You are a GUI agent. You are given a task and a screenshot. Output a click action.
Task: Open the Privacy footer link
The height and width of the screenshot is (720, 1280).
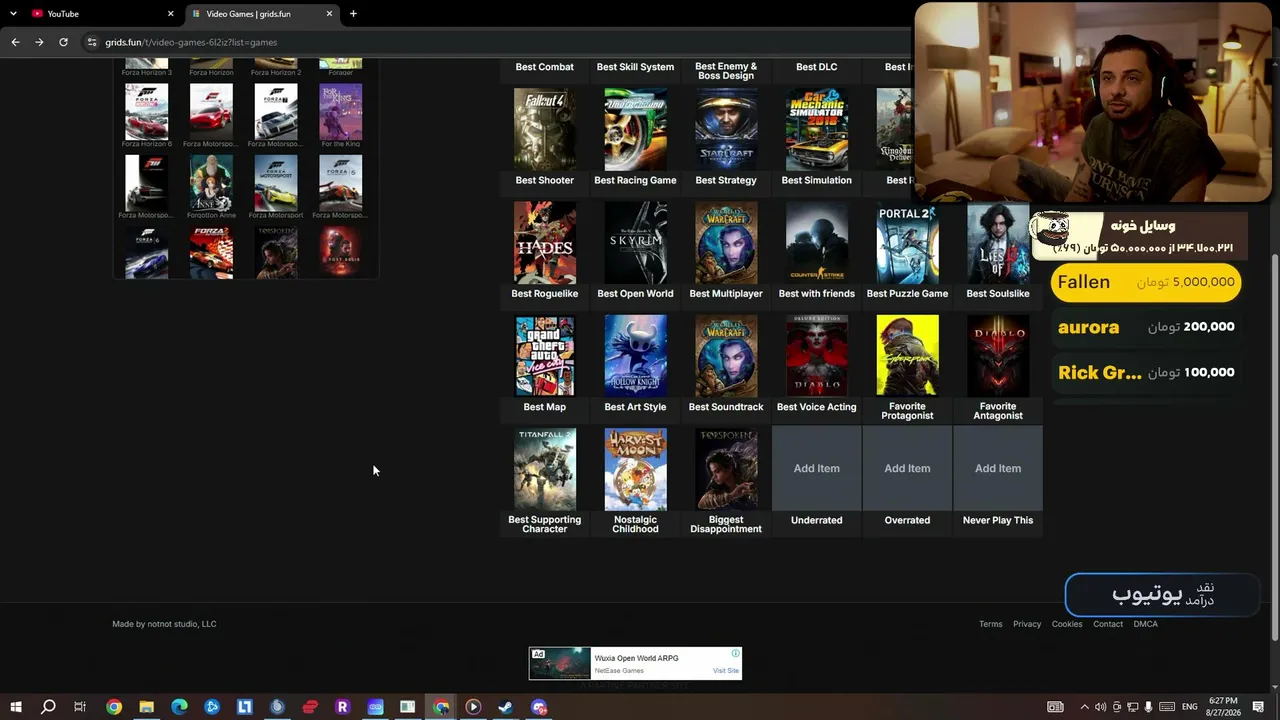coord(1027,624)
